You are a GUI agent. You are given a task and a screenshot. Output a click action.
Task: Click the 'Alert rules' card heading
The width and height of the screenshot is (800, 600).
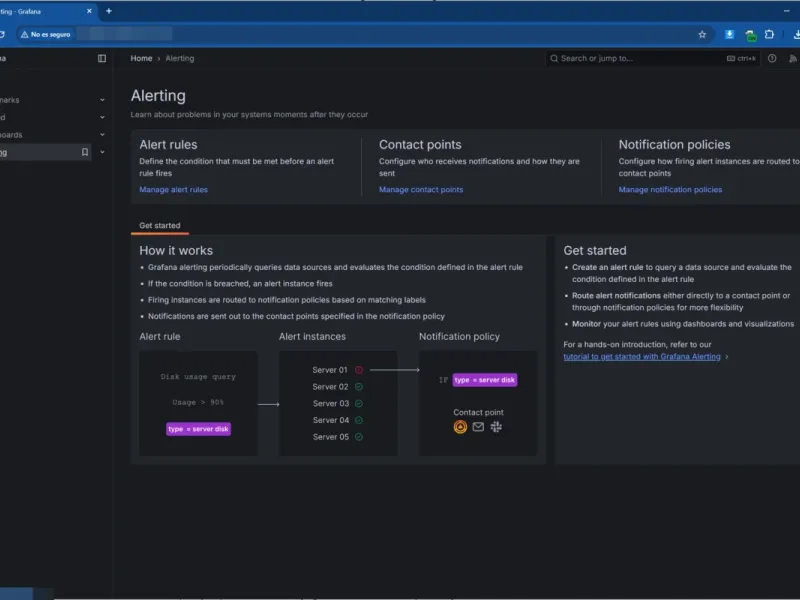tap(168, 145)
